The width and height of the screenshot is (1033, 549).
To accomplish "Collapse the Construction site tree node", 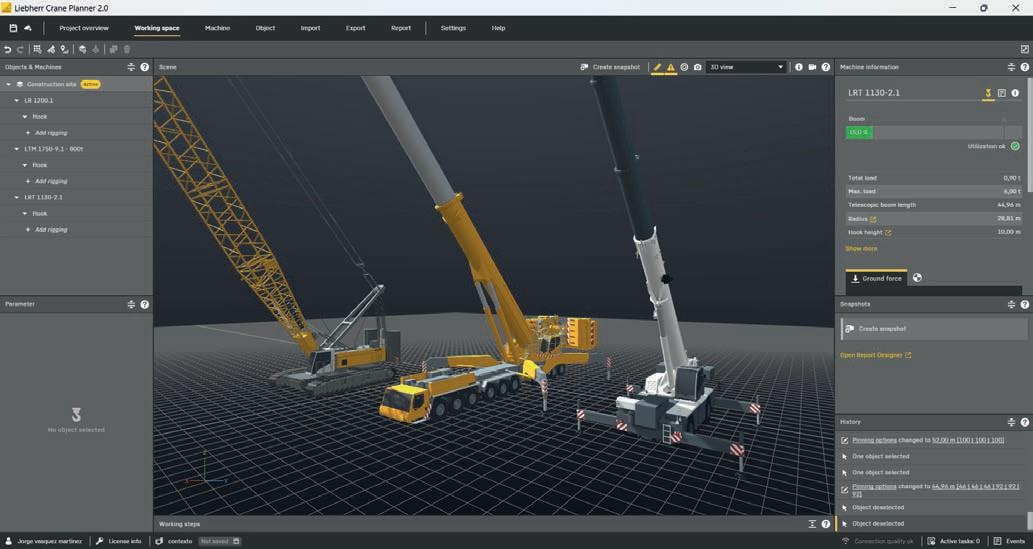I will click(x=9, y=84).
